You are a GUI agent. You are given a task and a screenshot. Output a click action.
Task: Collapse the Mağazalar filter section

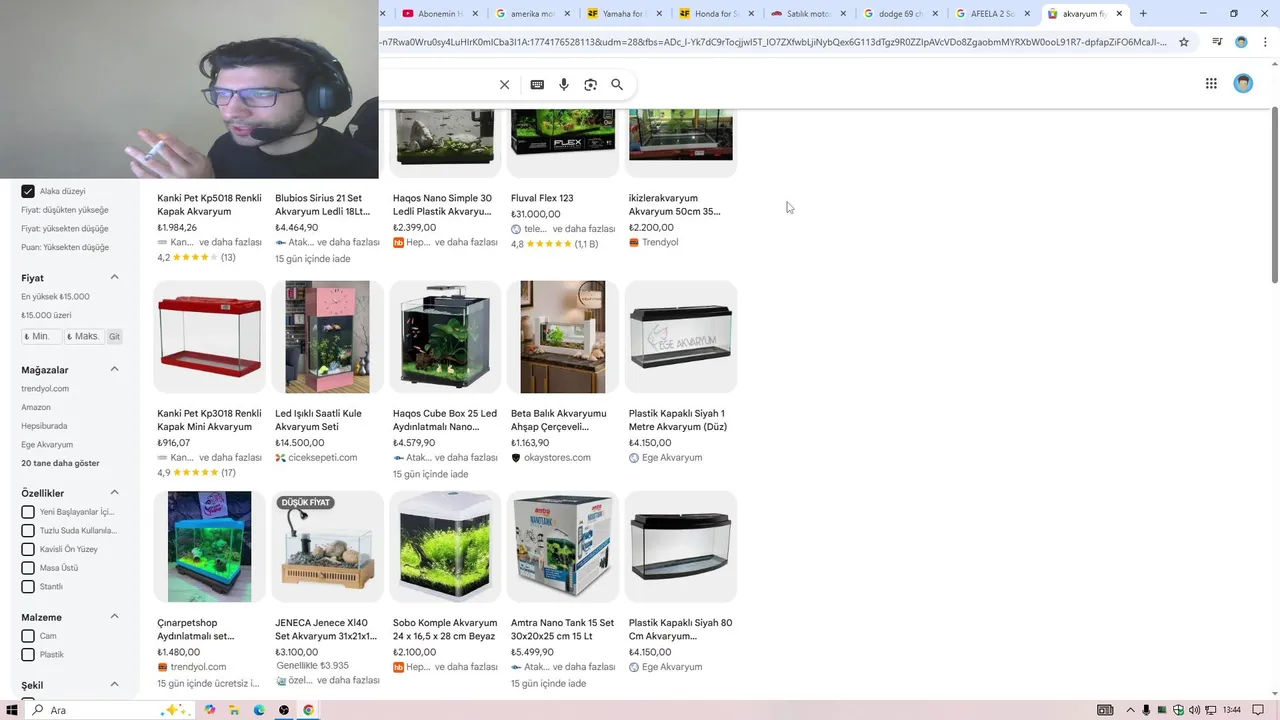114,369
